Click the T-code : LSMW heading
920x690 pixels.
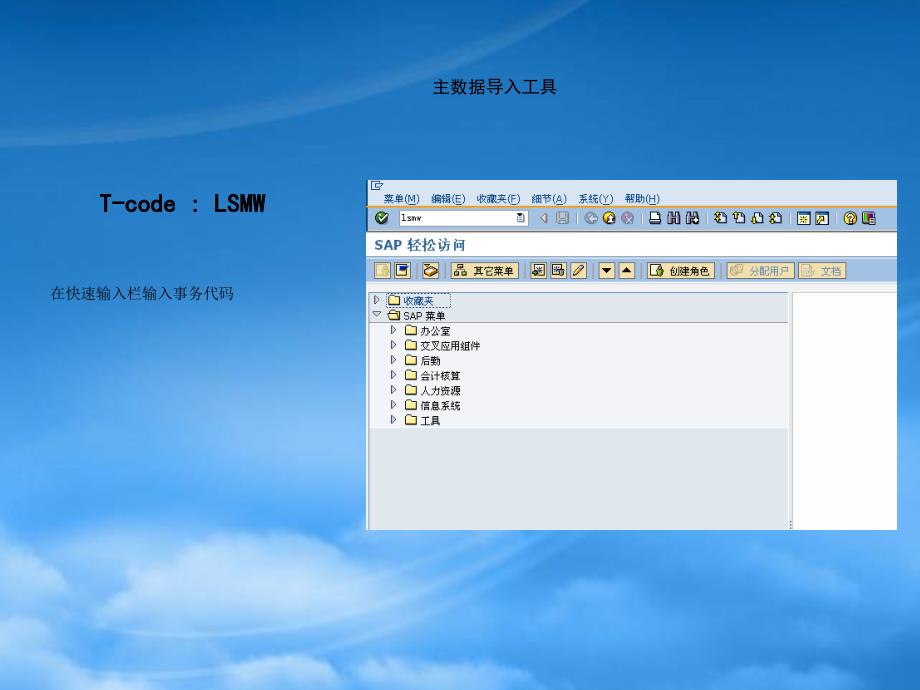point(182,204)
